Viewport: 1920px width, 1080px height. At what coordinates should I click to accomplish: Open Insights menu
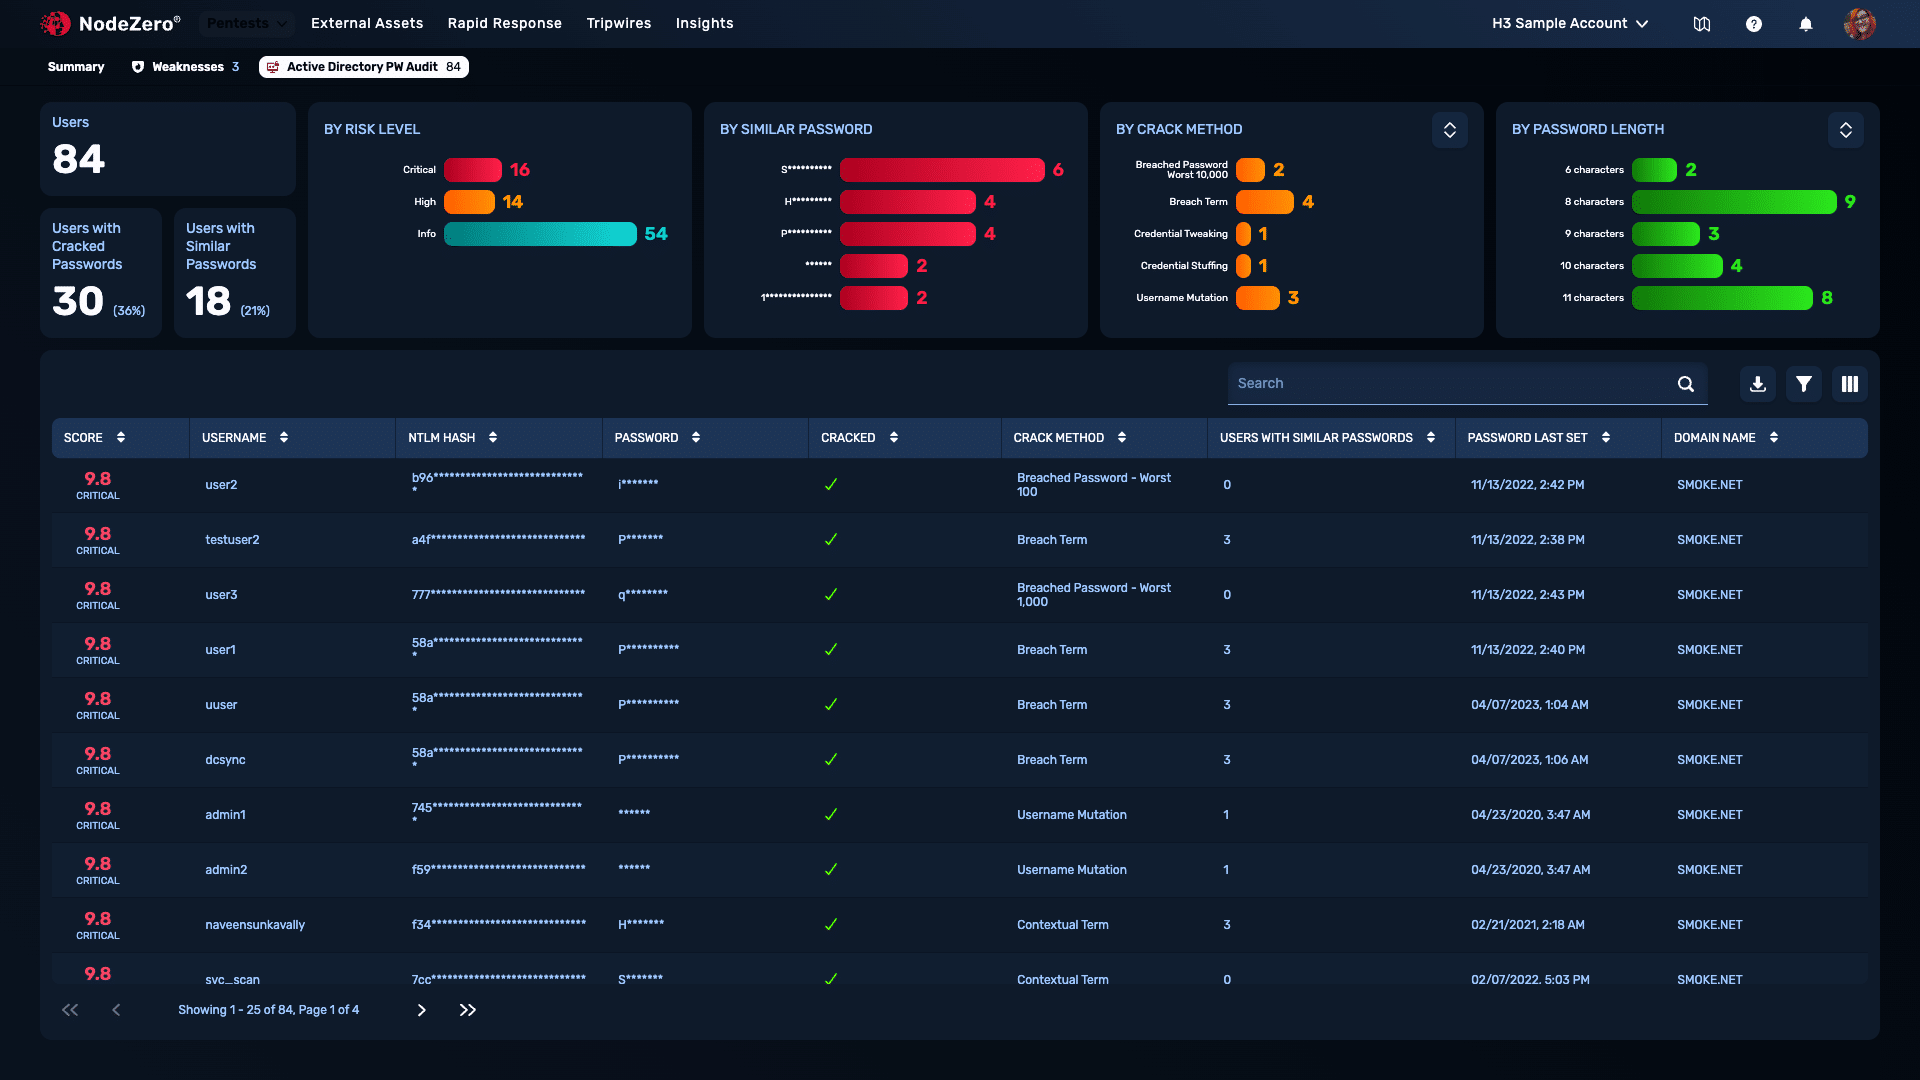pyautogui.click(x=705, y=23)
